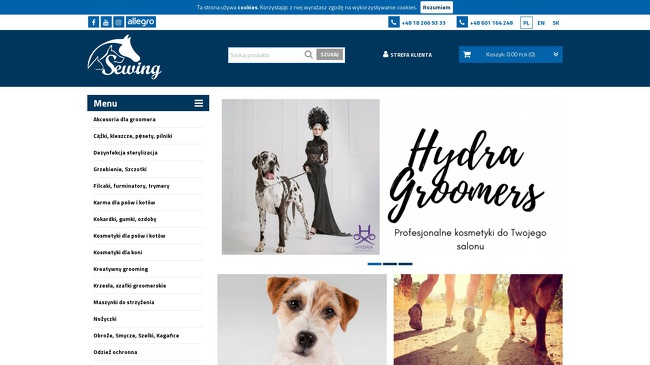The height and width of the screenshot is (365, 650).
Task: Open the YouTube channel icon
Action: pyautogui.click(x=106, y=22)
